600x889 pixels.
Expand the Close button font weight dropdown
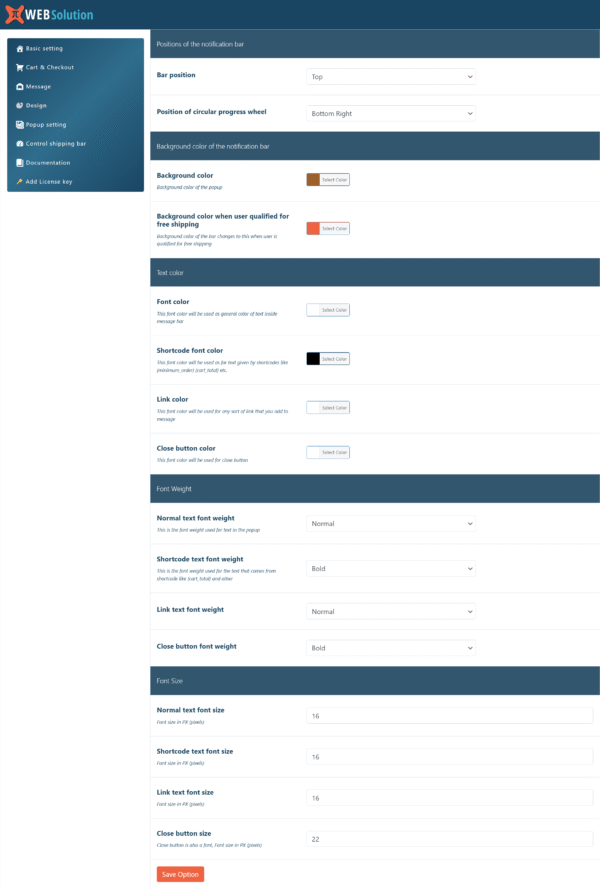pos(390,648)
